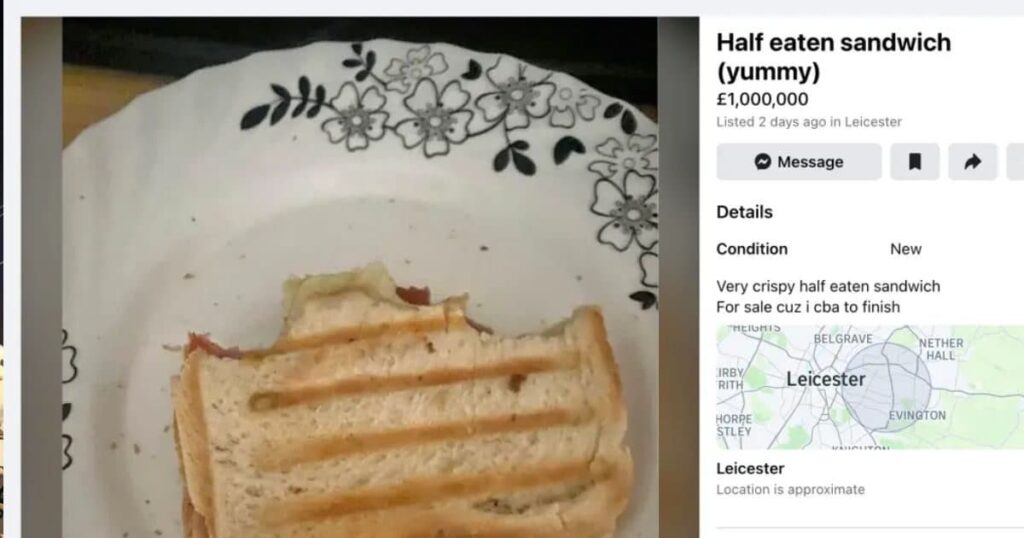The height and width of the screenshot is (538, 1024).
Task: Click the 'Half eaten sandwich (yummy)' title
Action: (x=833, y=57)
